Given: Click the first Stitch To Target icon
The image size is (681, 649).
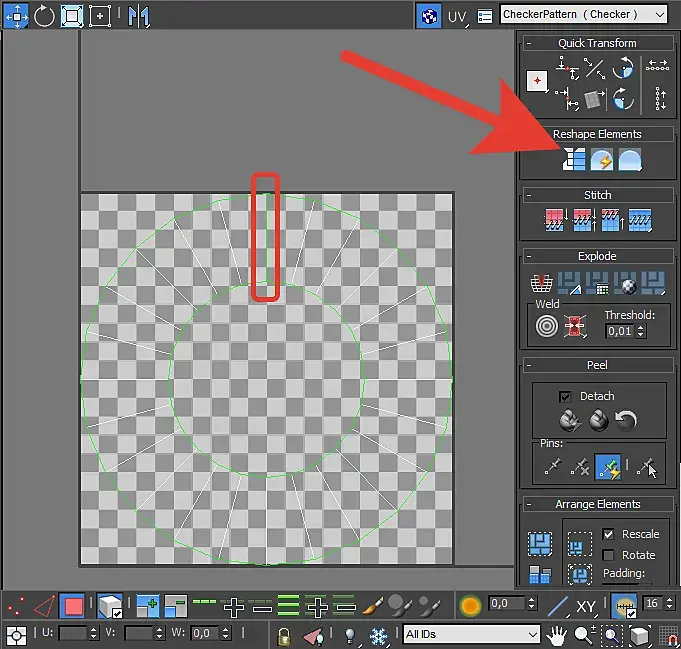Looking at the screenshot, I should [556, 220].
